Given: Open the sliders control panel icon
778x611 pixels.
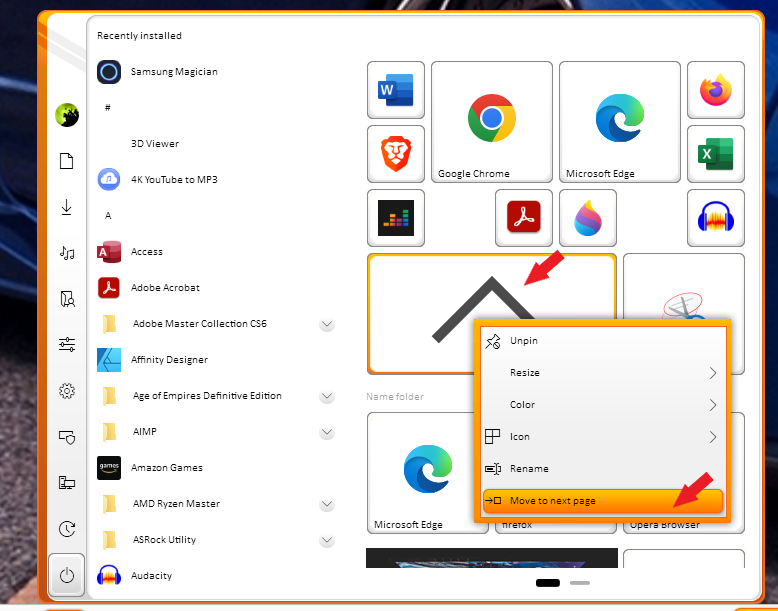Looking at the screenshot, I should (x=66, y=344).
